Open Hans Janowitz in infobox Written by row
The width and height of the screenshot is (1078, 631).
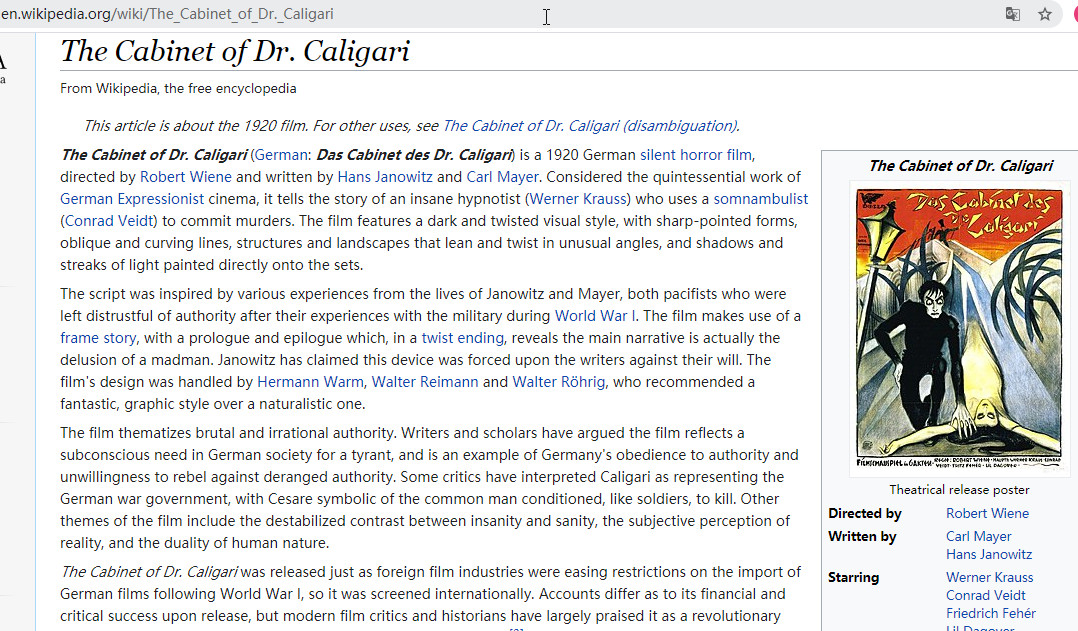[989, 554]
